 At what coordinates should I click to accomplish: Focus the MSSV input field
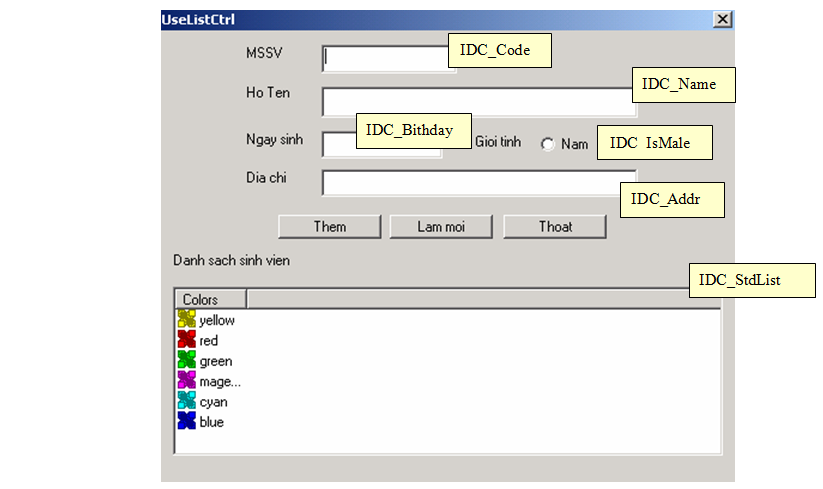pyautogui.click(x=385, y=58)
